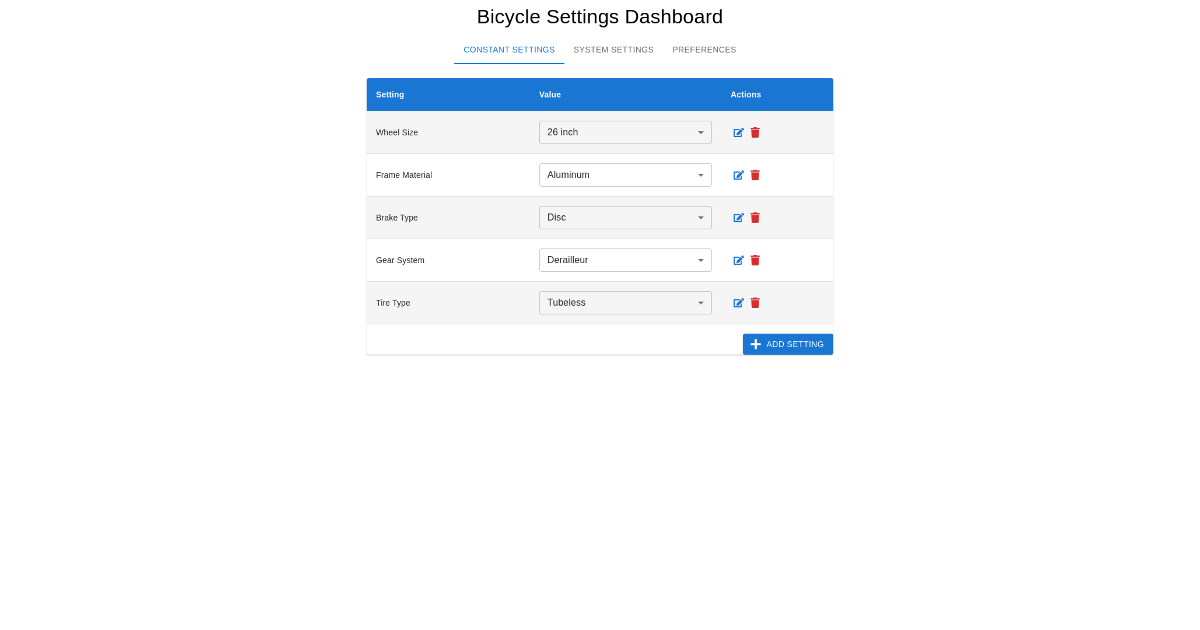The height and width of the screenshot is (630, 1200).
Task: Expand the Frame Material Aluminum dropdown
Action: coord(625,175)
